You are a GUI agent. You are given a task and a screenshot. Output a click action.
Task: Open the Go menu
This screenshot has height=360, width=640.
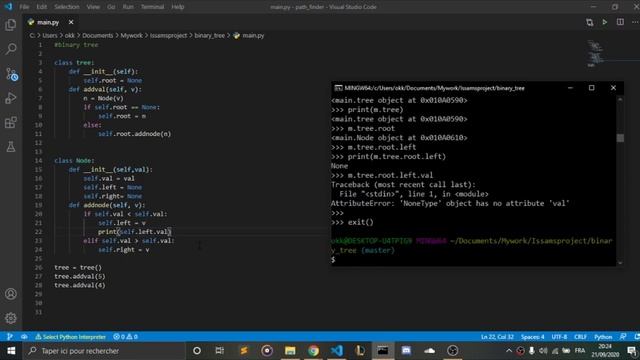(111, 7)
